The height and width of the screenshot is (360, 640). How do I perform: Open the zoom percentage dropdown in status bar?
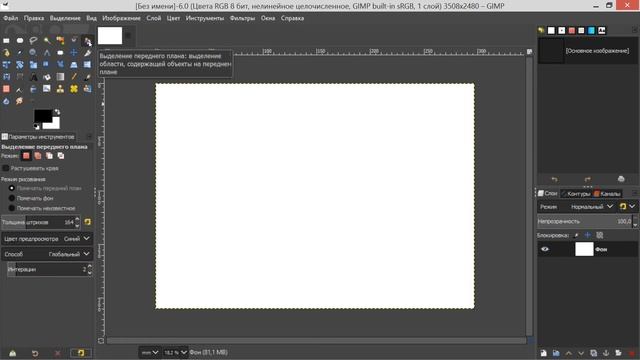(x=175, y=352)
